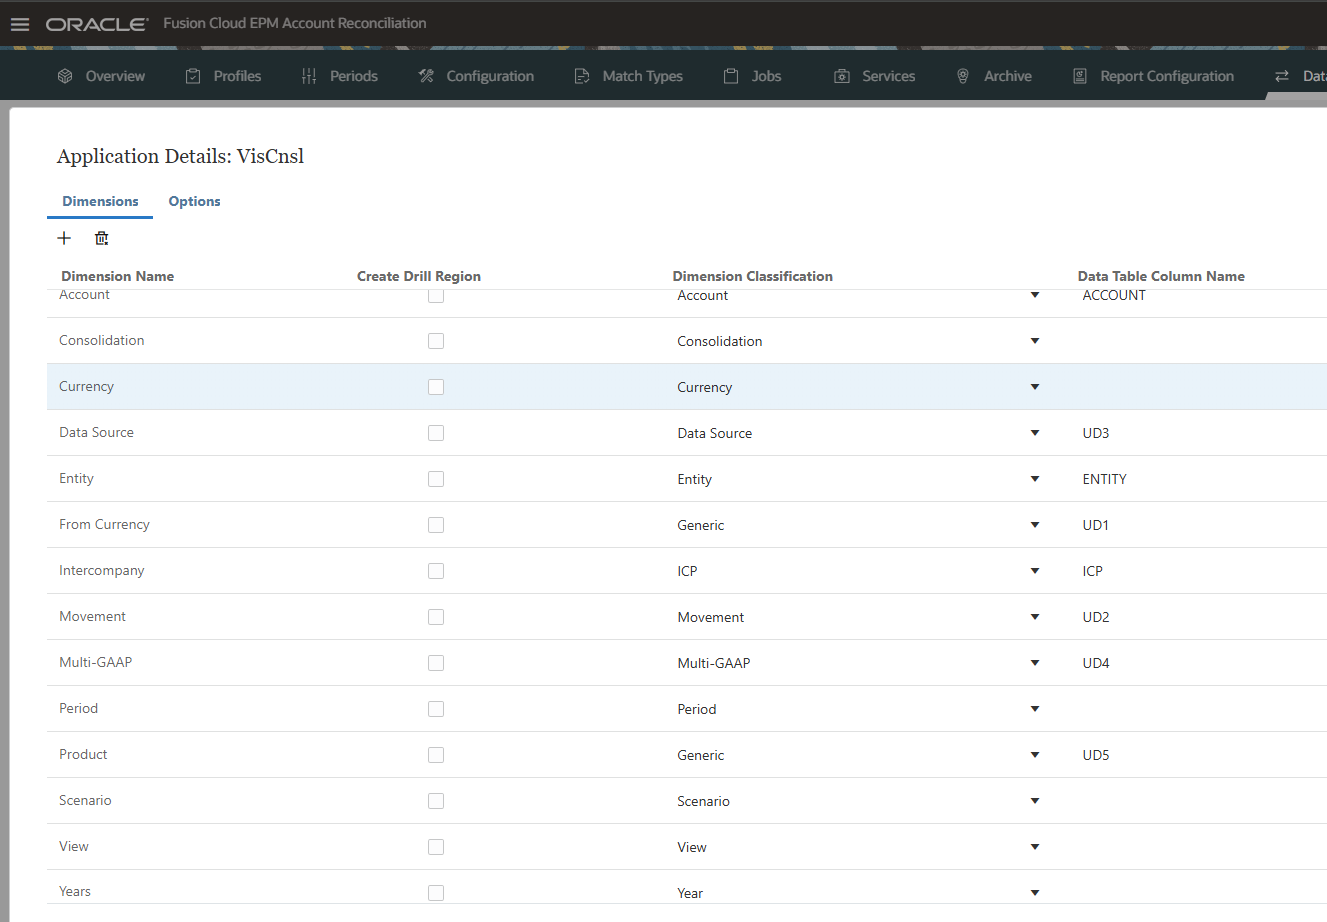
Task: Expand Entity classification dropdown
Action: point(1035,479)
